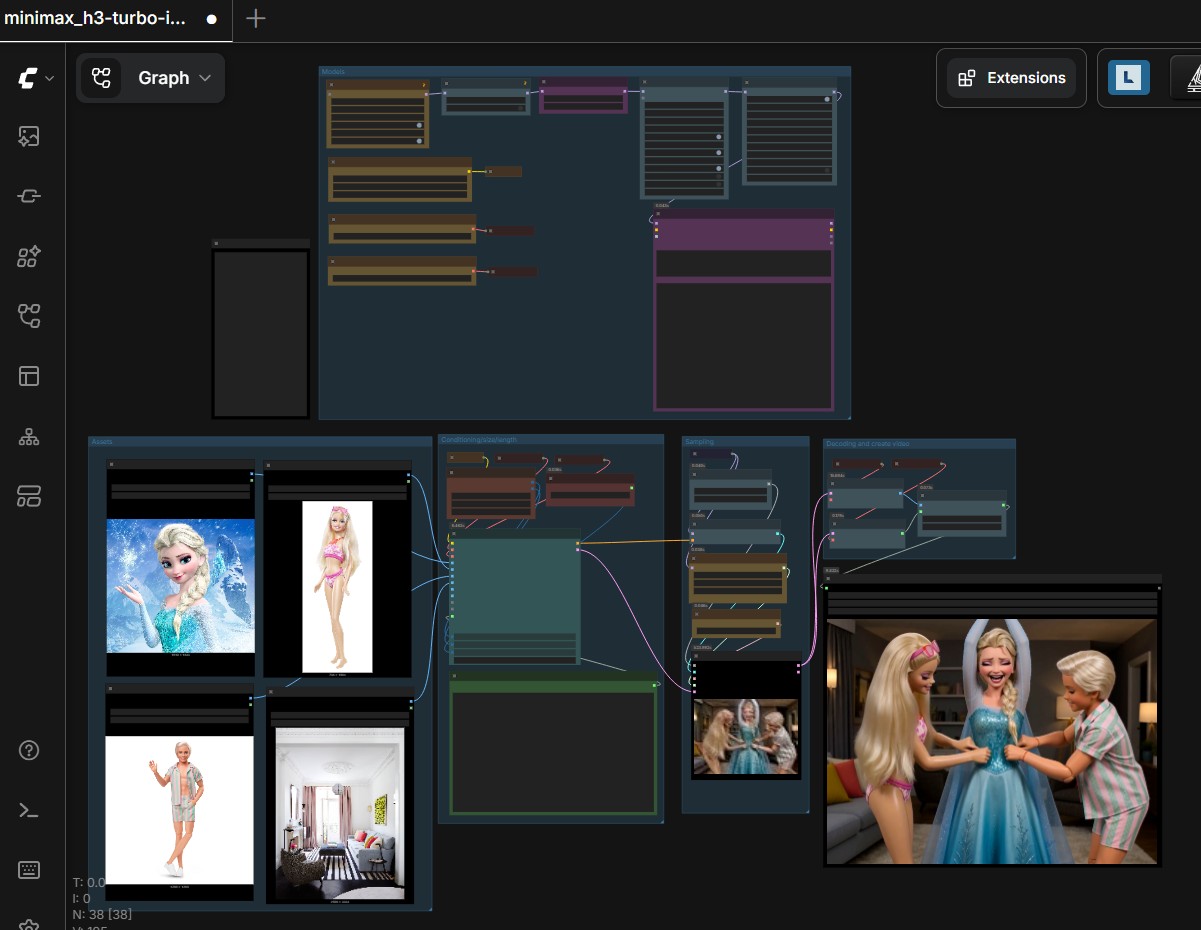Click the graph mode icon beside Graph
Viewport: 1201px width, 930px height.
tap(101, 78)
